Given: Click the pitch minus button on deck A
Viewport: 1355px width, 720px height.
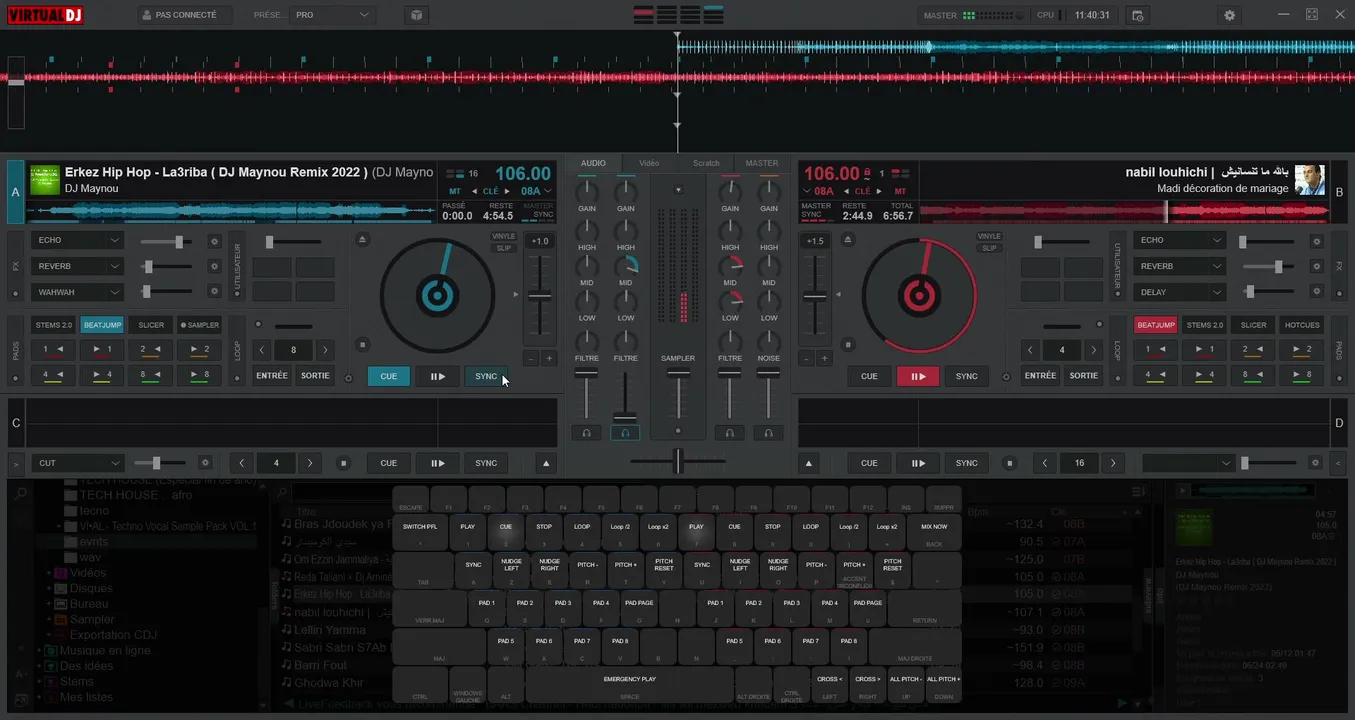Looking at the screenshot, I should [x=531, y=358].
